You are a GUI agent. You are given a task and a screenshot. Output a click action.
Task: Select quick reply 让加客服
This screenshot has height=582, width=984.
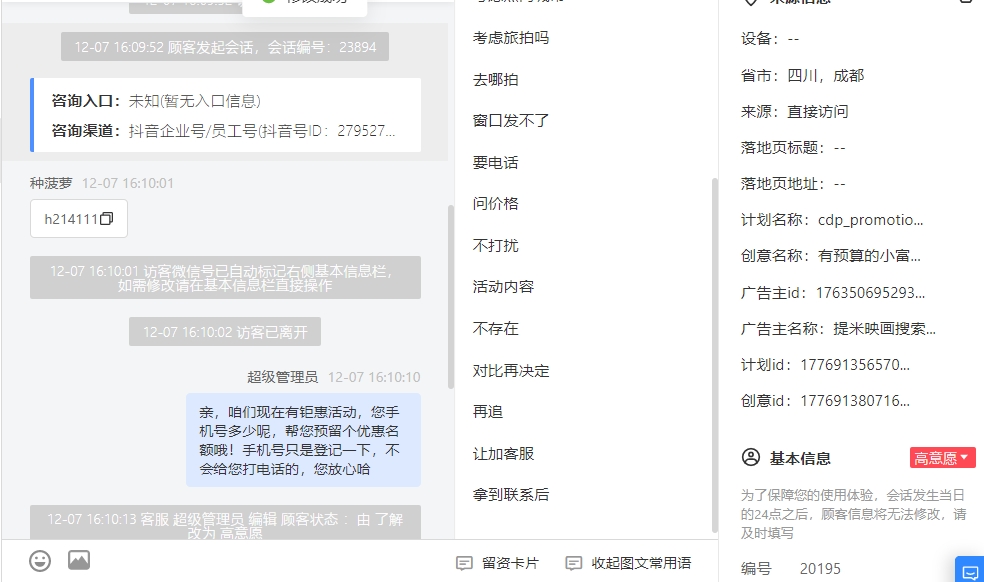click(503, 453)
